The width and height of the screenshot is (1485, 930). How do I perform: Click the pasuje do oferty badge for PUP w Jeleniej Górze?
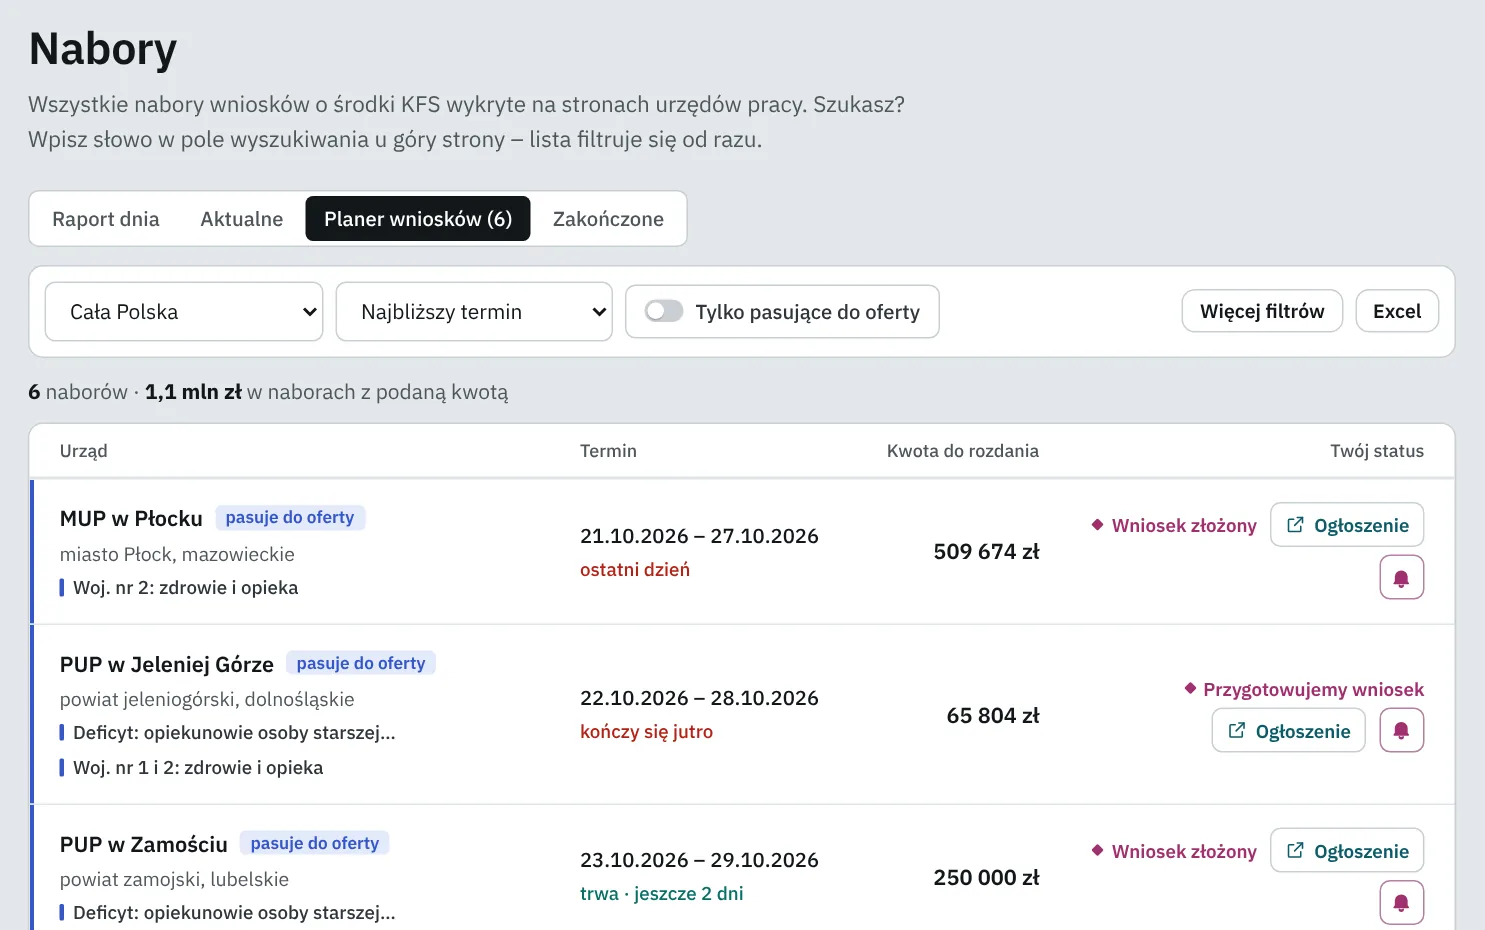(361, 663)
